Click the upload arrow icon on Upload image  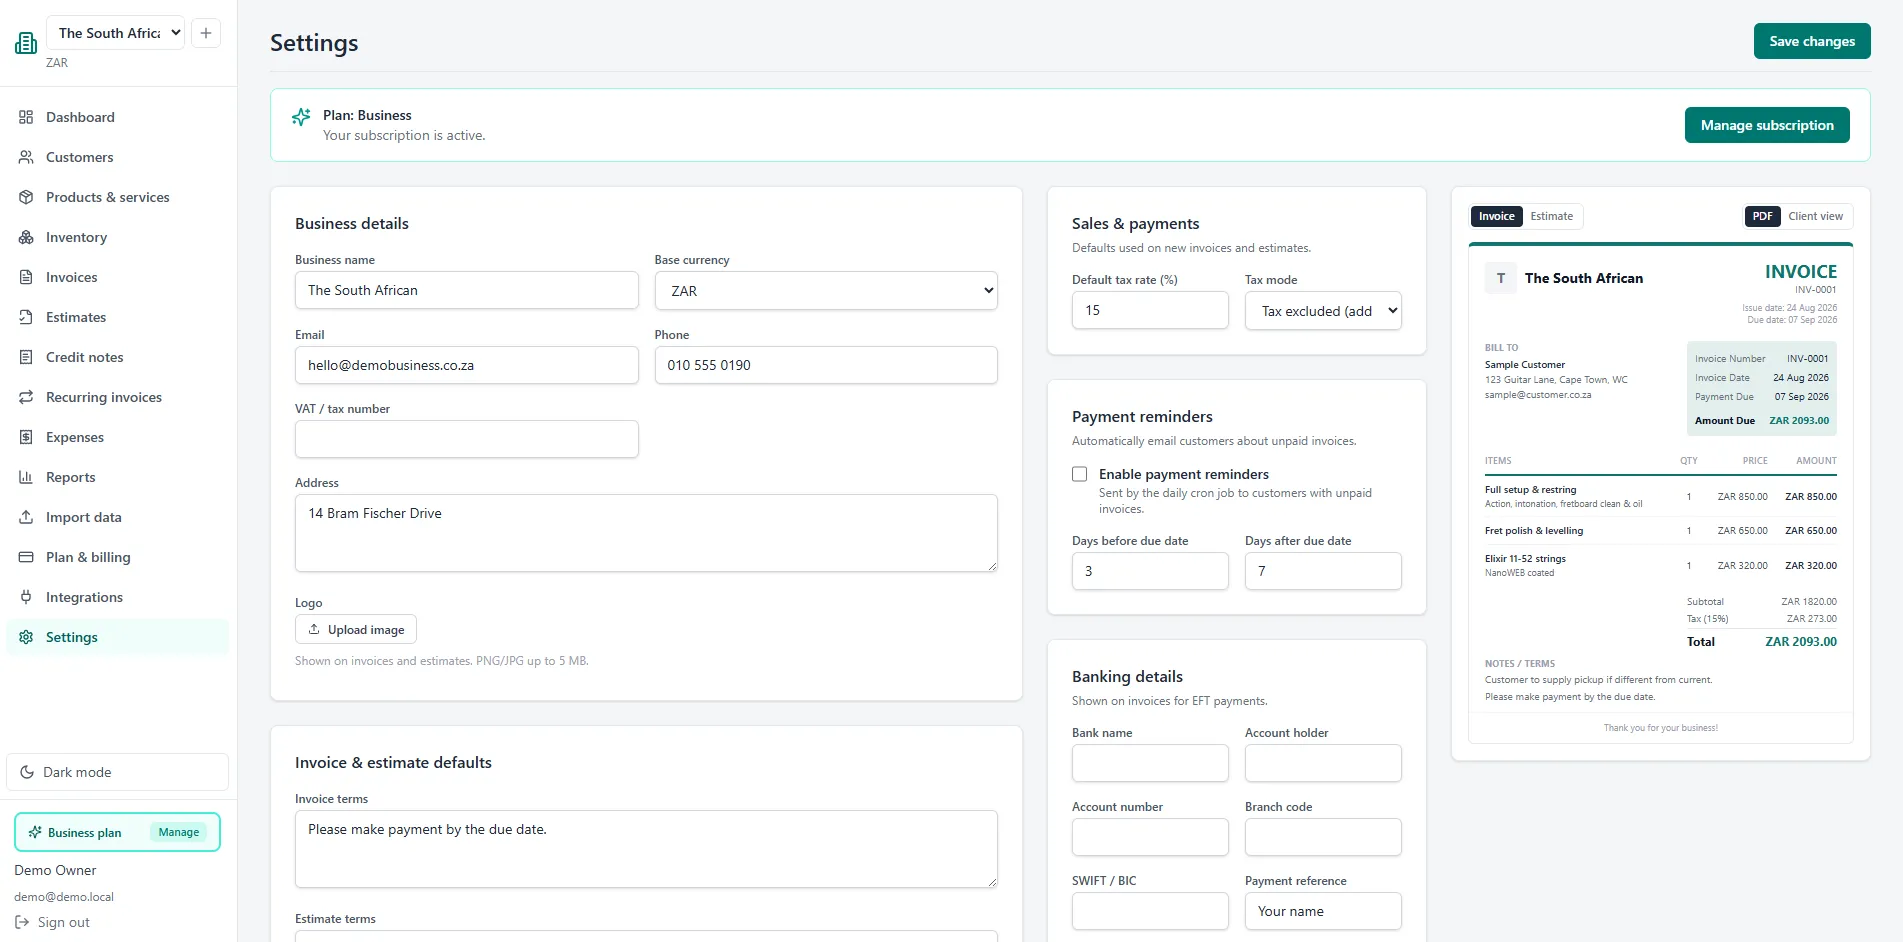(x=314, y=629)
